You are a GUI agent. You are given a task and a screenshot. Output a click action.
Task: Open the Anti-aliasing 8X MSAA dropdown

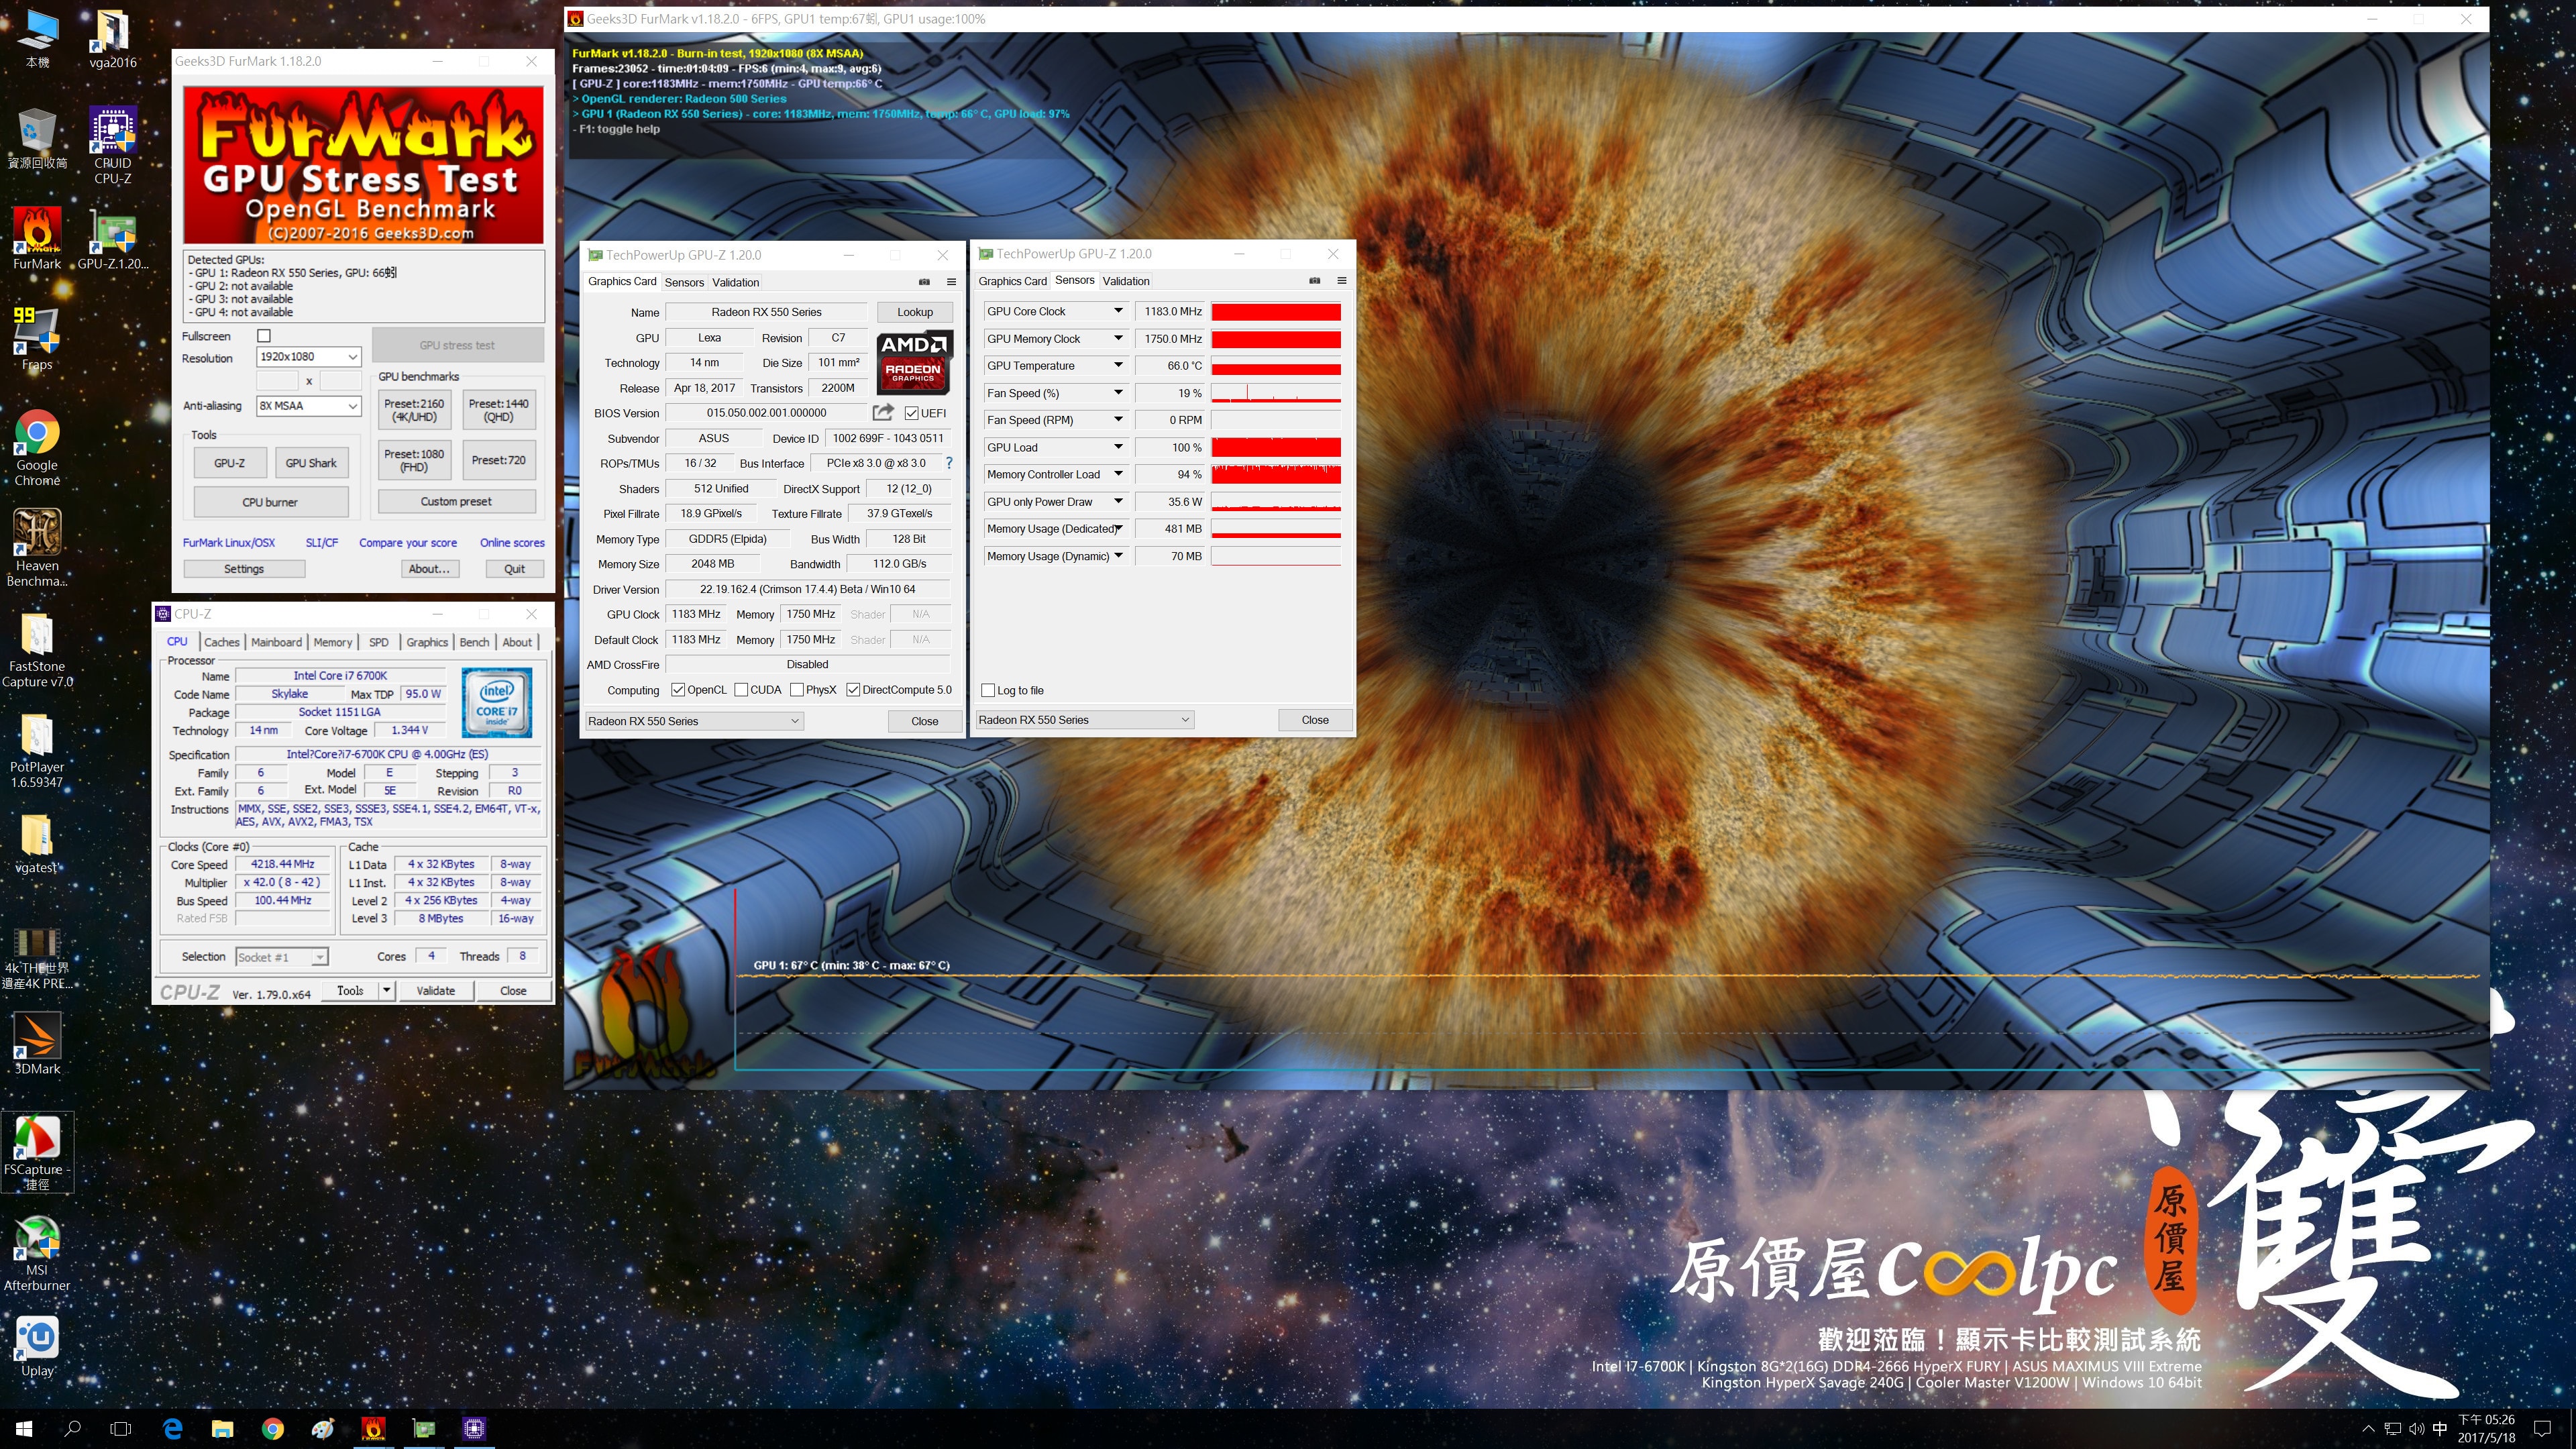click(x=308, y=406)
